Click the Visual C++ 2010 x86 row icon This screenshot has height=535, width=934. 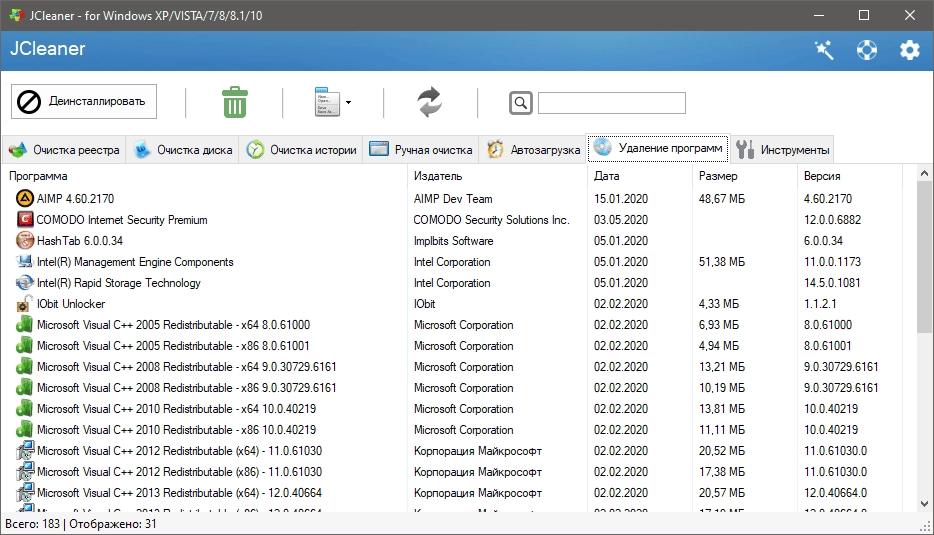point(24,430)
